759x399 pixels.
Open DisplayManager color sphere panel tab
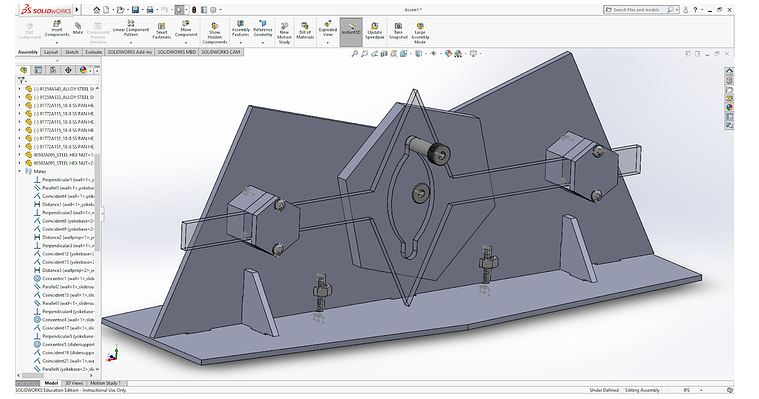tap(83, 70)
